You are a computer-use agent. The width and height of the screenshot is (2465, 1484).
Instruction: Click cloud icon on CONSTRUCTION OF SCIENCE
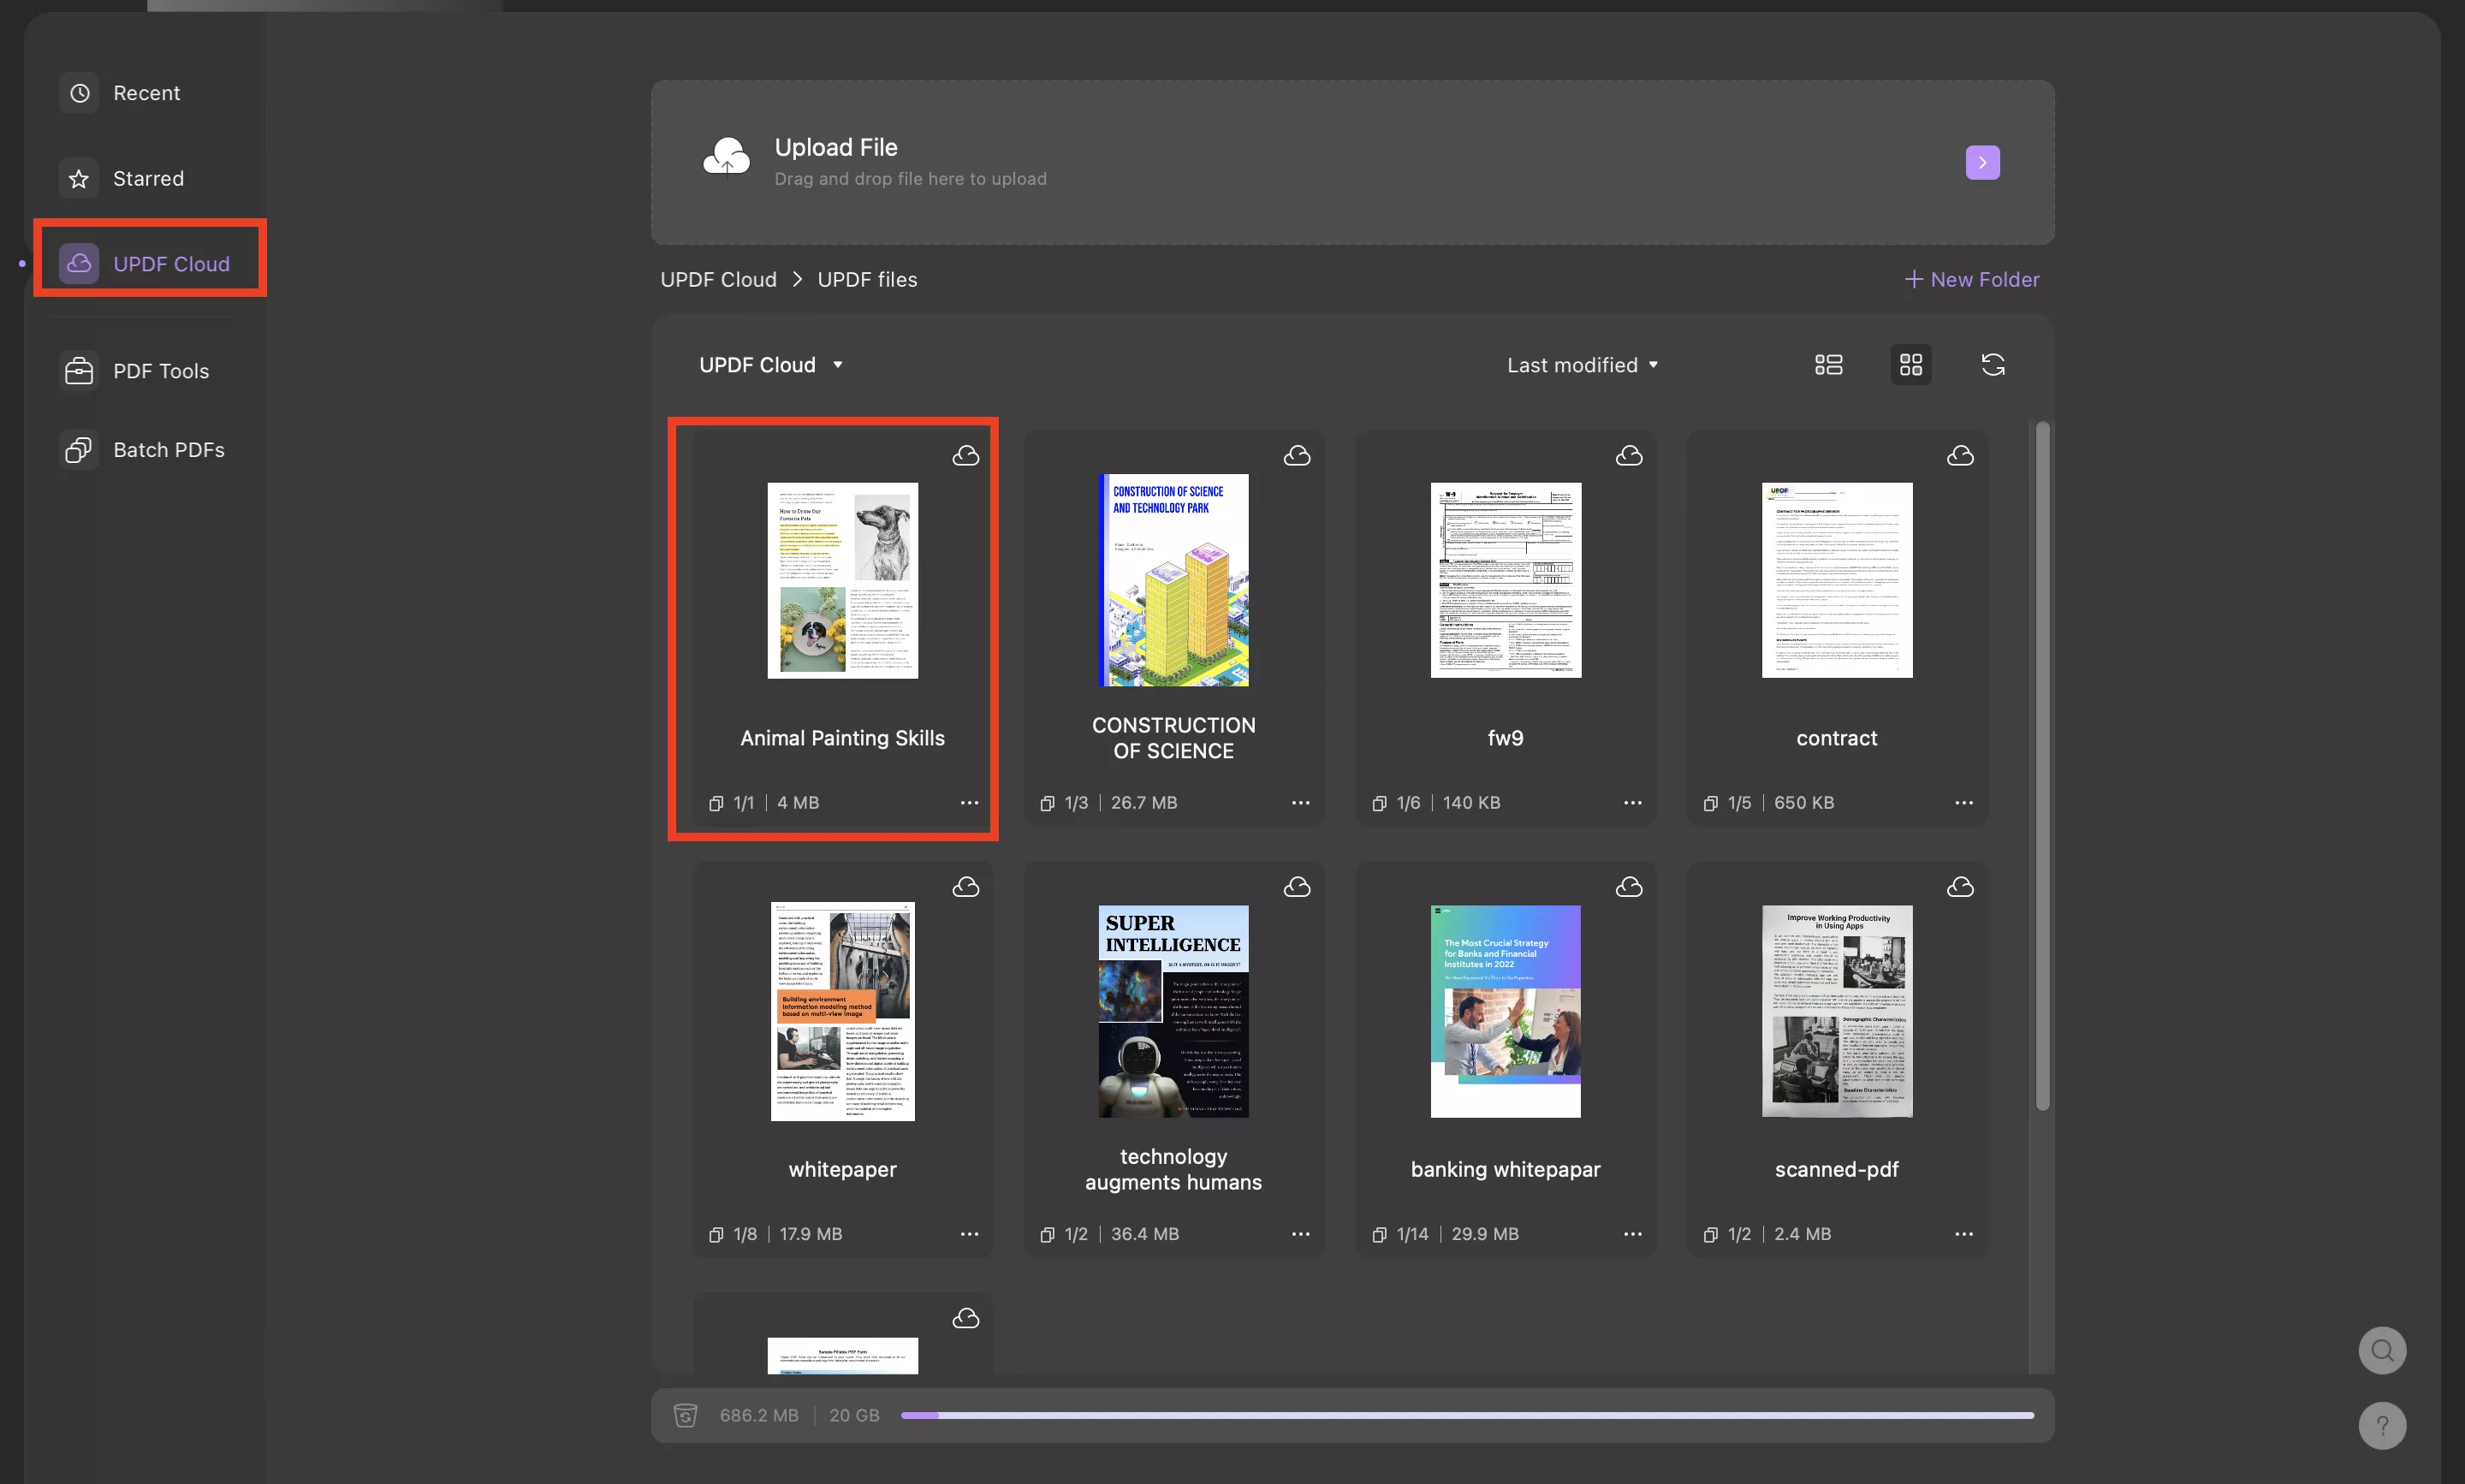point(1297,456)
